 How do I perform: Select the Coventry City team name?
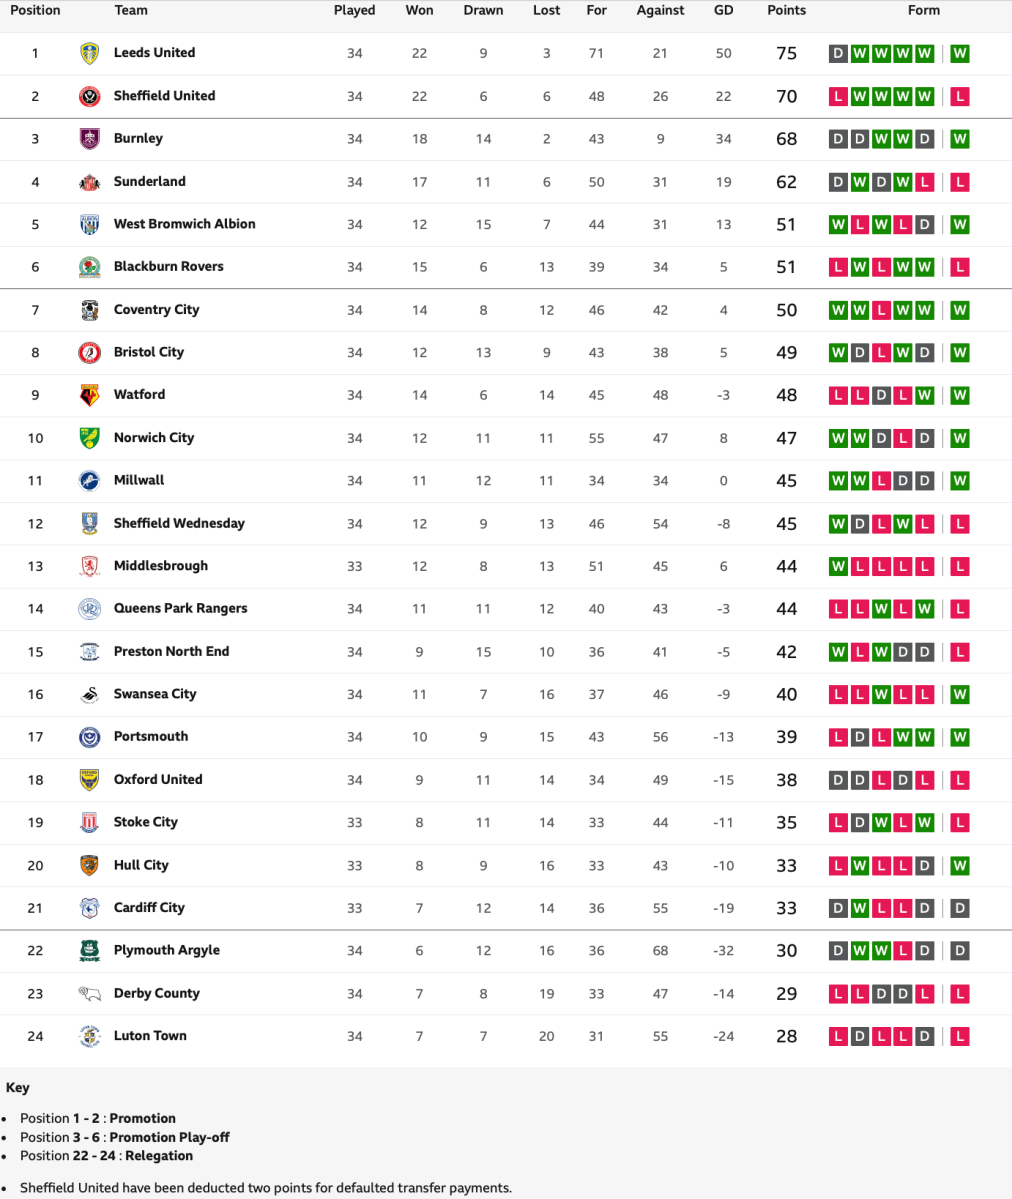(156, 310)
